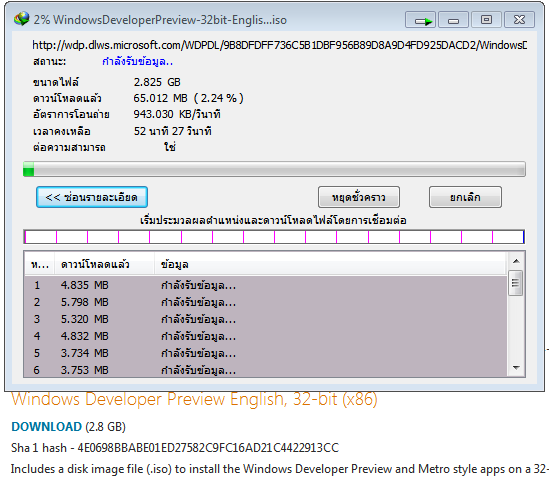Viewport: 549px width, 484px height.
Task: Click the Includes a disk image file description
Action: tap(279, 469)
